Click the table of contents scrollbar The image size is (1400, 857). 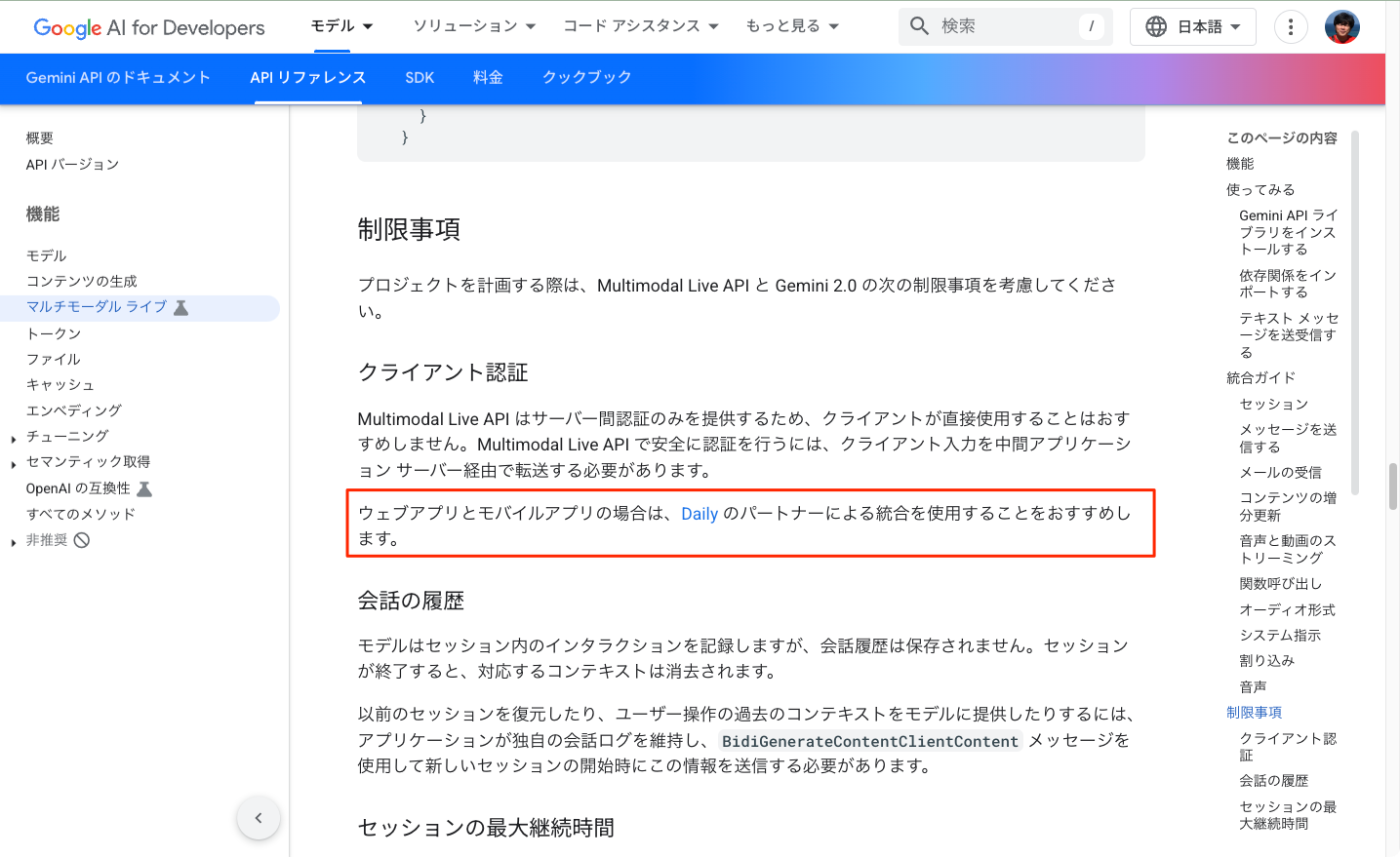pyautogui.click(x=1356, y=312)
